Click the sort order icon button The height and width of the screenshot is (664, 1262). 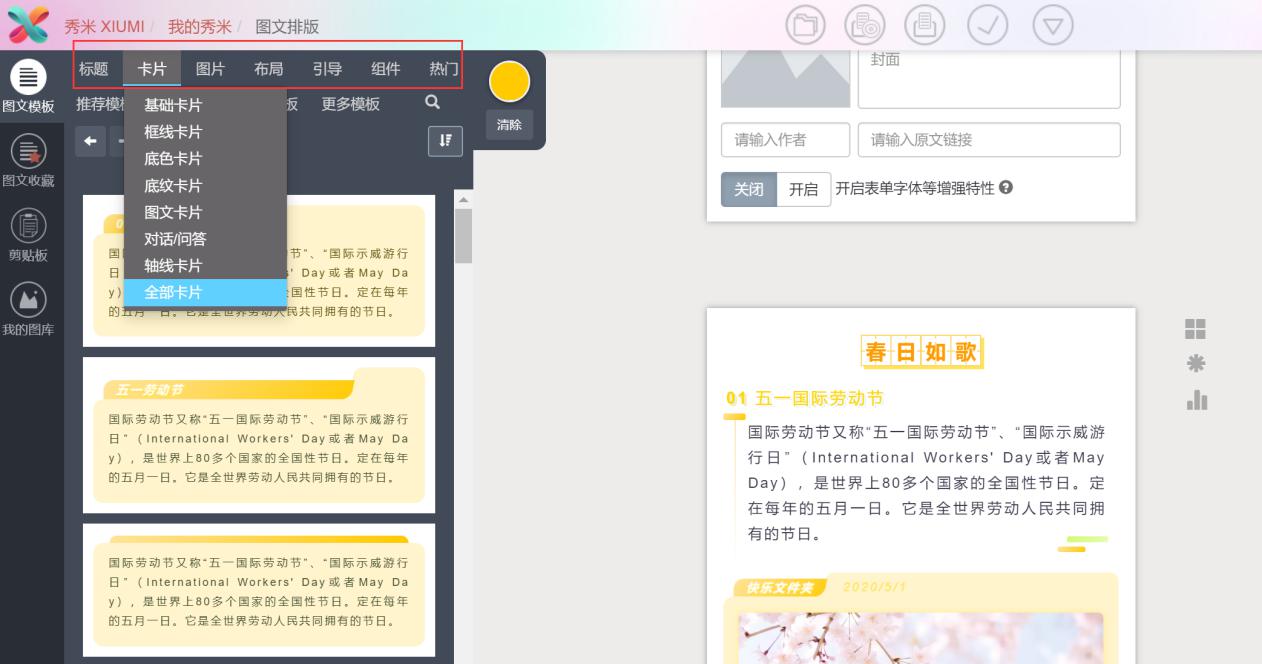point(445,141)
